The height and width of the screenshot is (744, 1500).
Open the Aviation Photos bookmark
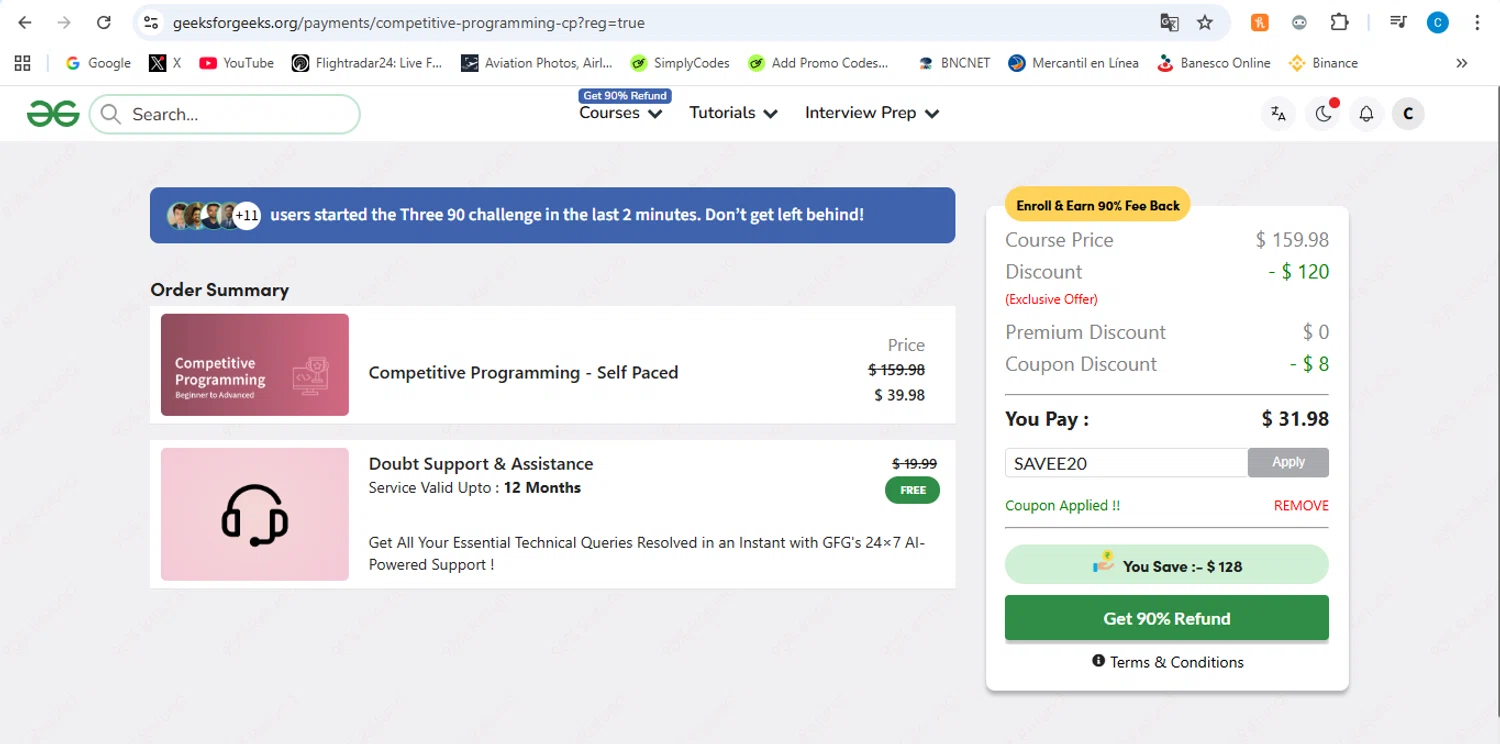click(536, 63)
